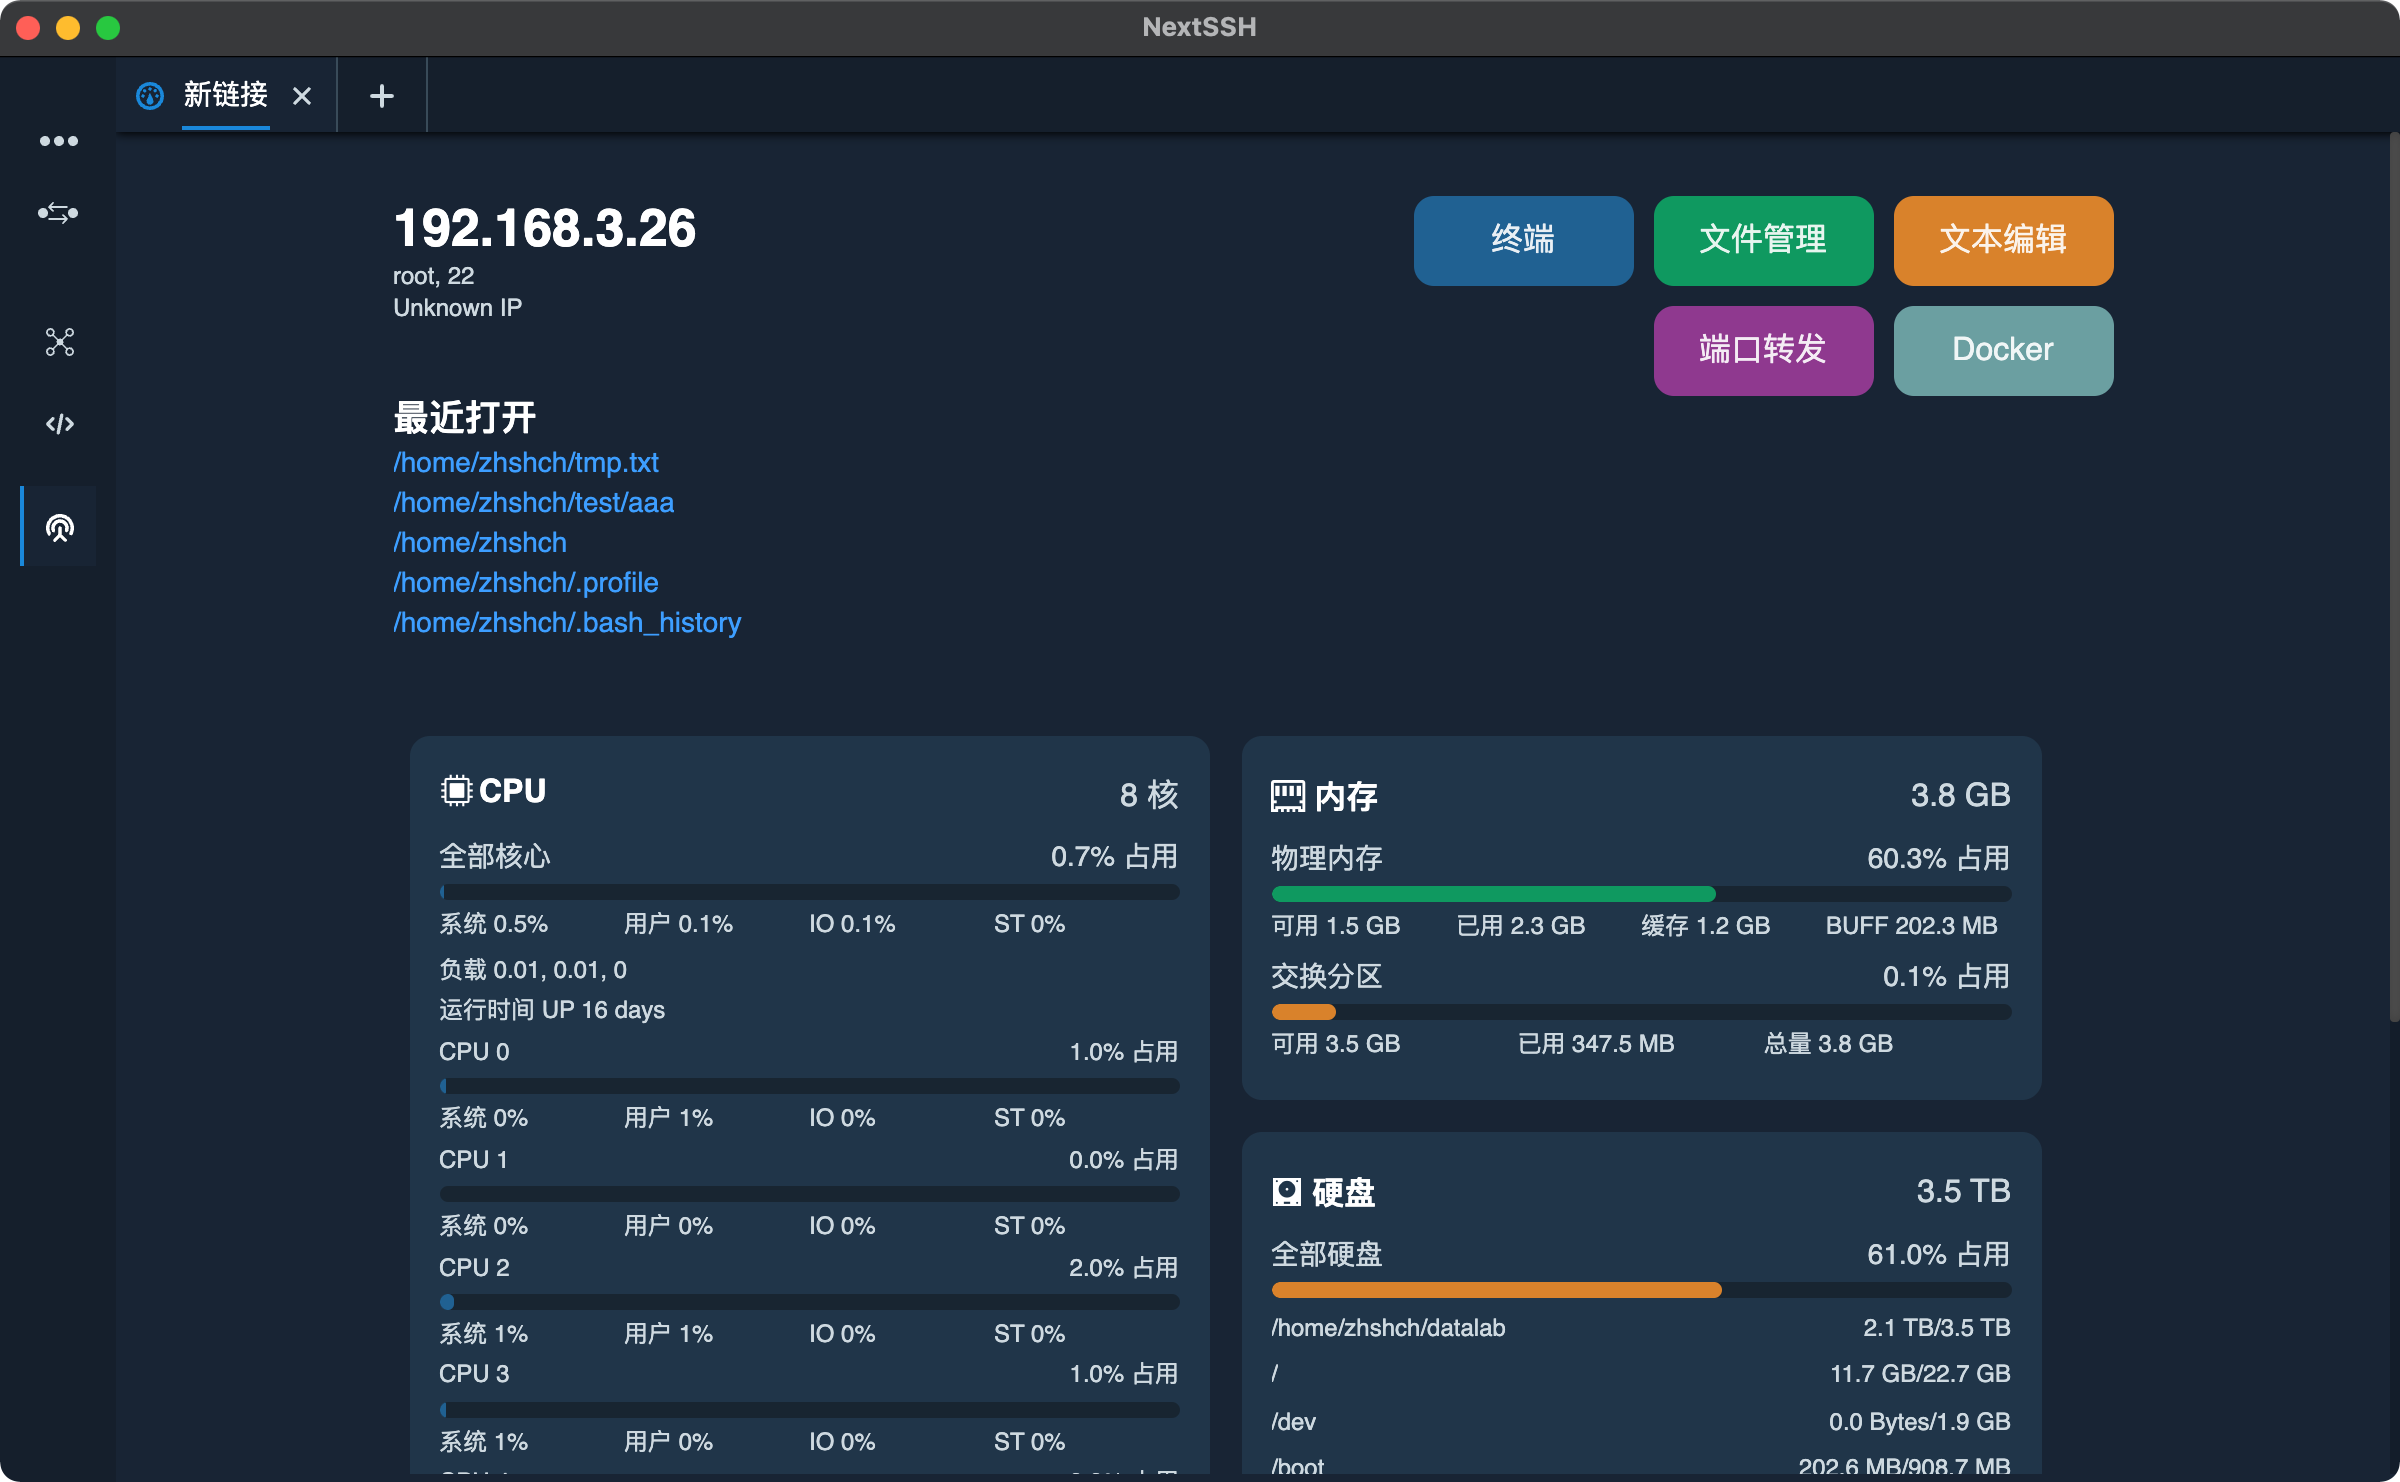
Task: Open the 终端 terminal button
Action: [x=1522, y=240]
